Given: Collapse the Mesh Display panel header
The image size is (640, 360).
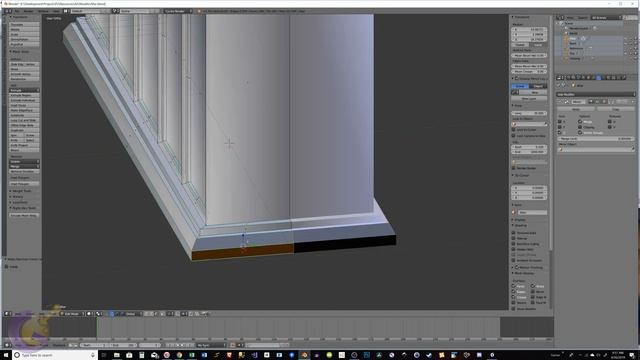Looking at the screenshot, I should (x=524, y=273).
